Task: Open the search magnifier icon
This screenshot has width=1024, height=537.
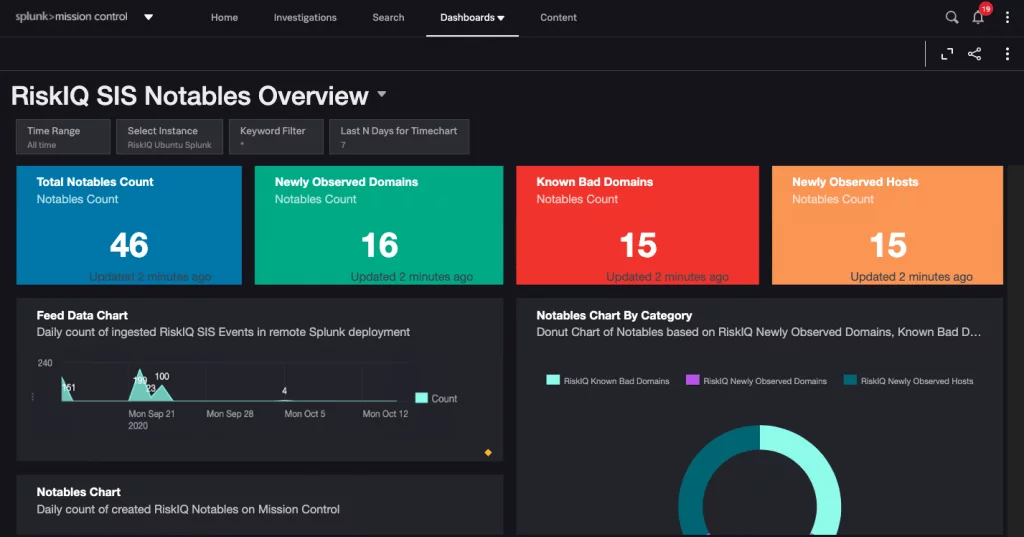Action: click(x=952, y=18)
